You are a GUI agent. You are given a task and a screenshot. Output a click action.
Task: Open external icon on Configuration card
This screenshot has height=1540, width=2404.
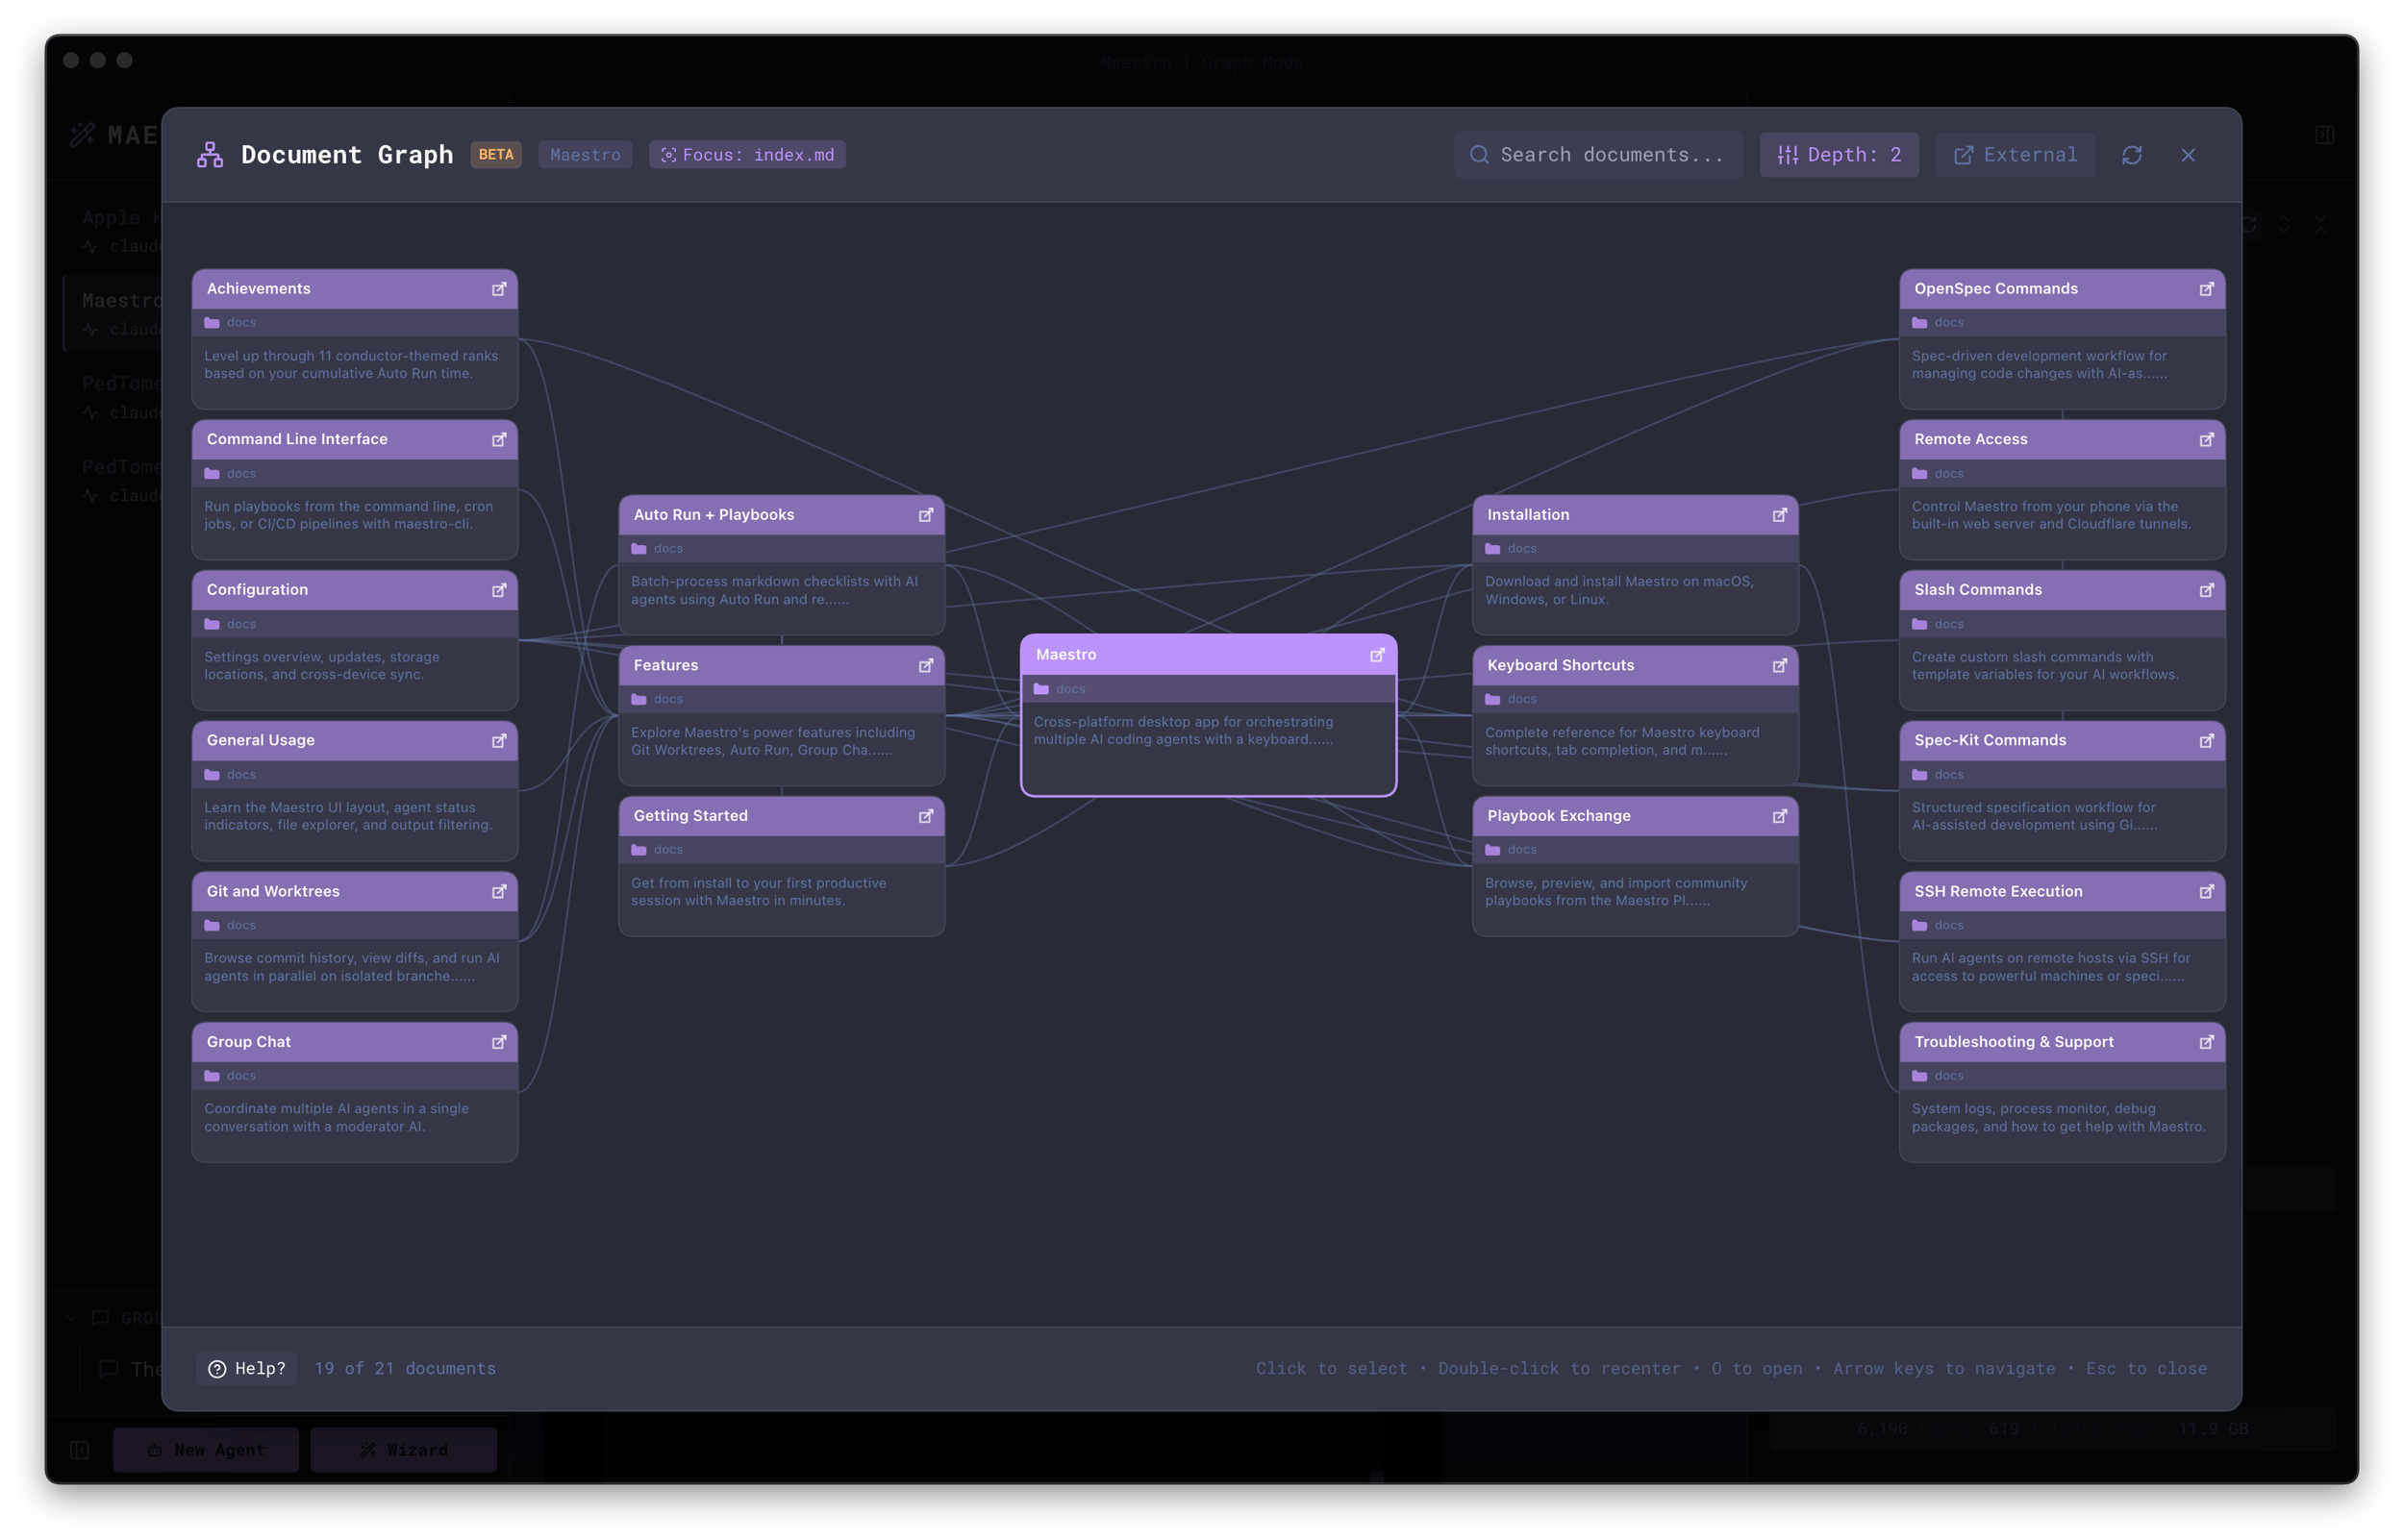pos(499,591)
